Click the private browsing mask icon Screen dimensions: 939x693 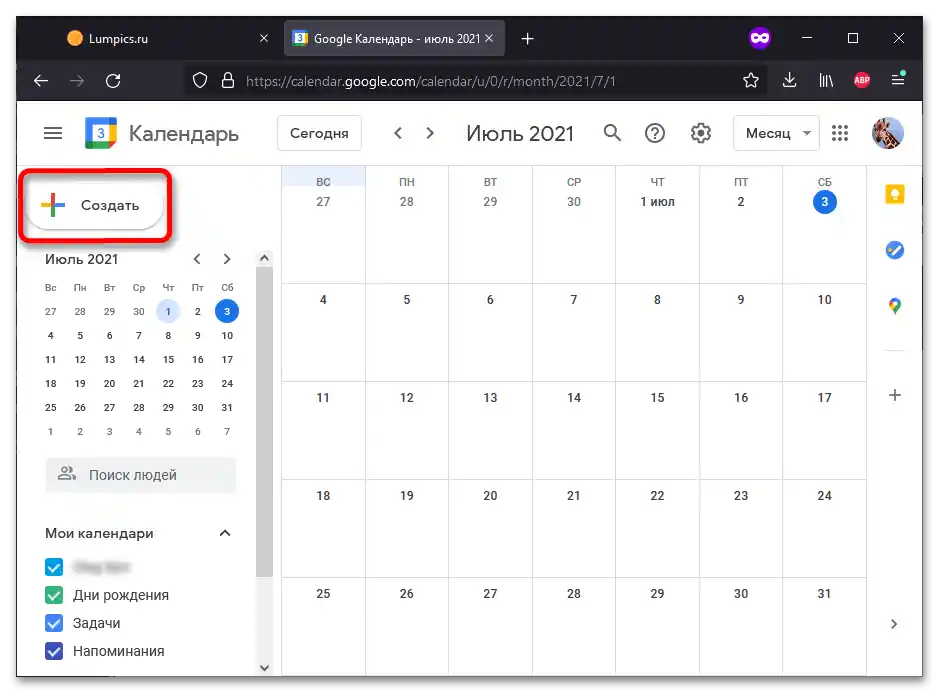[x=760, y=38]
